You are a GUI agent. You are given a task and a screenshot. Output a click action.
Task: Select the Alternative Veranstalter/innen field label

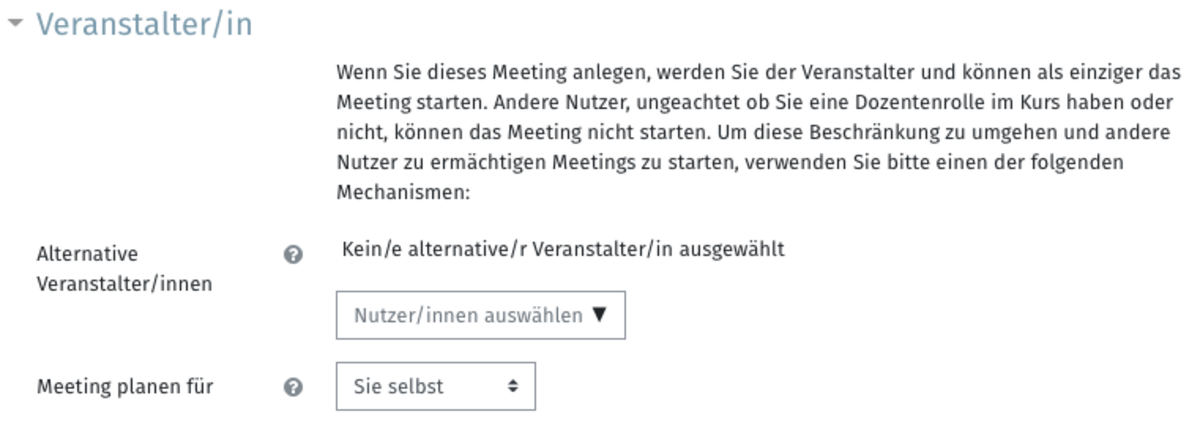click(x=125, y=269)
